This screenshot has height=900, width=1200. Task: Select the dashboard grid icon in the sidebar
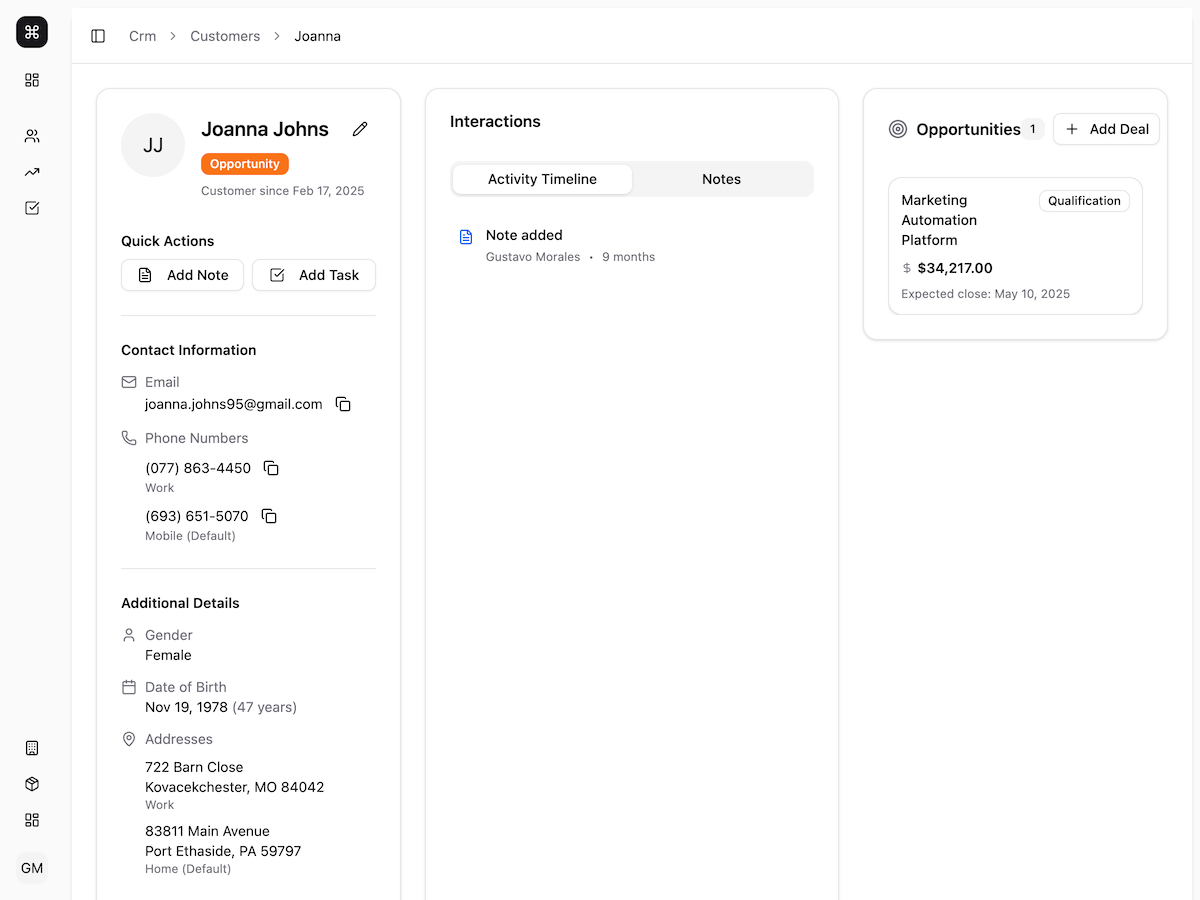tap(31, 80)
